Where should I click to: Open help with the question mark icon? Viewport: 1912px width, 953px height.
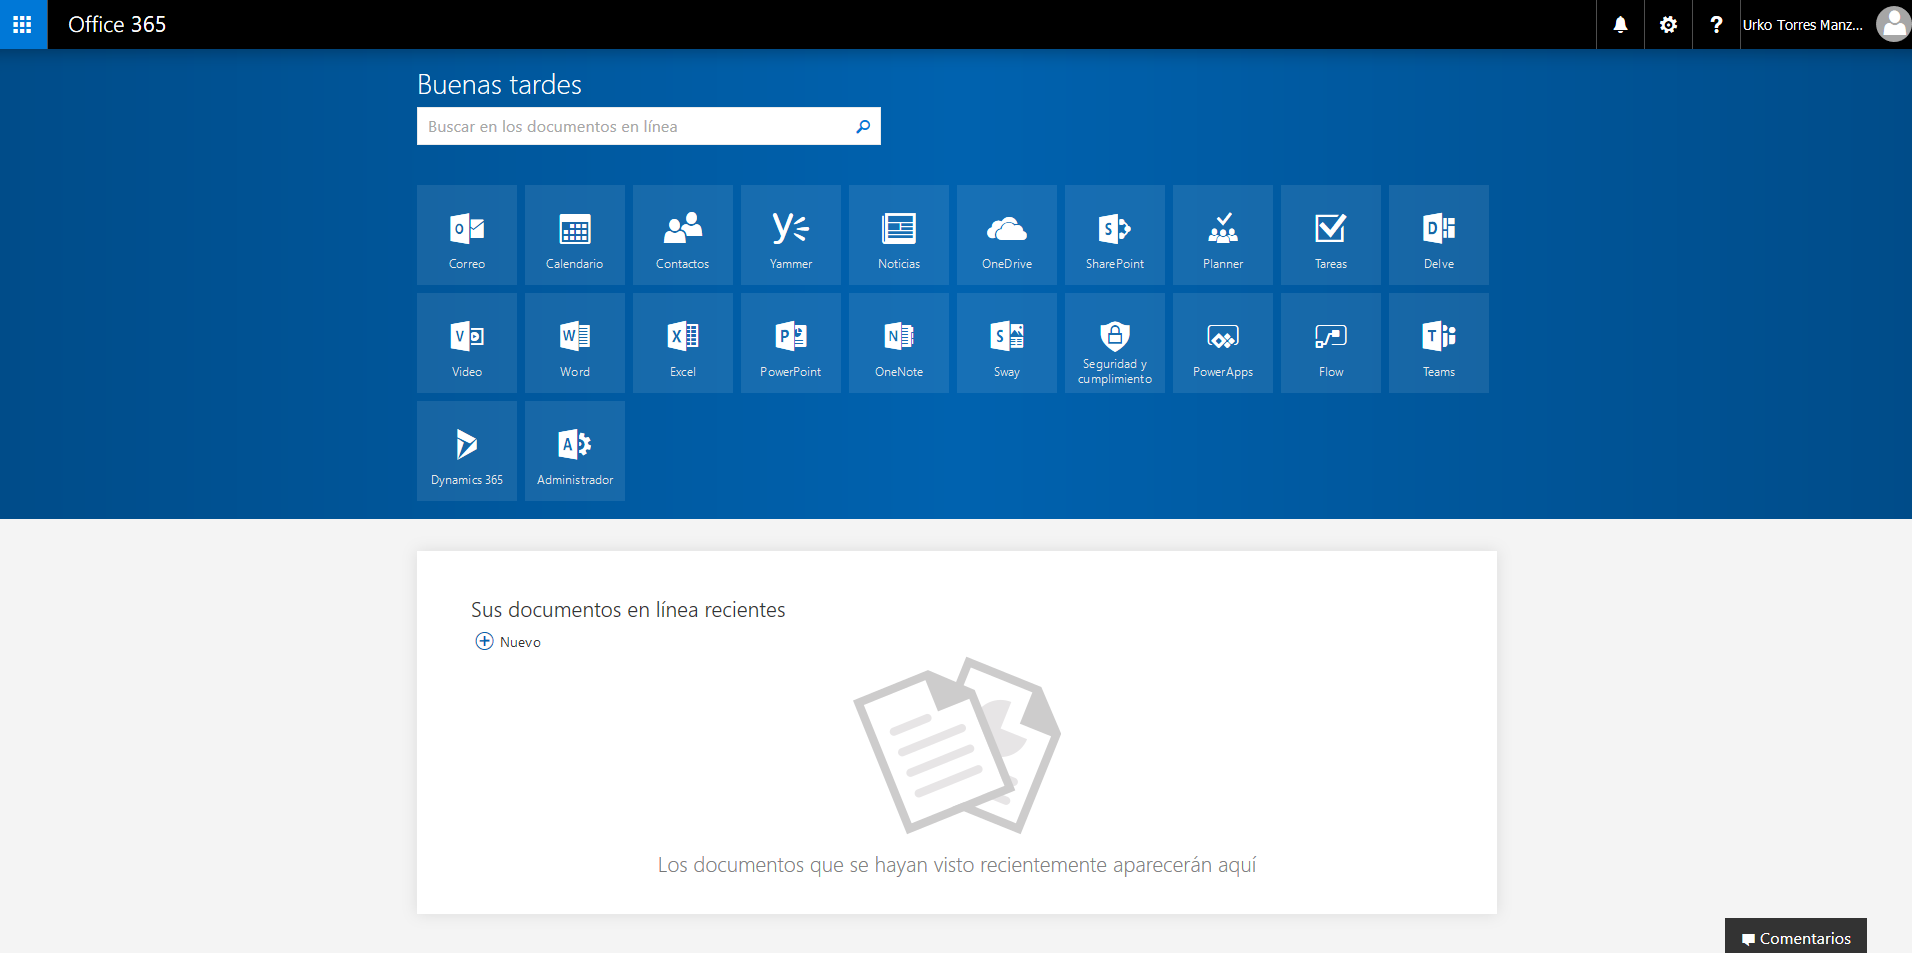(x=1716, y=24)
